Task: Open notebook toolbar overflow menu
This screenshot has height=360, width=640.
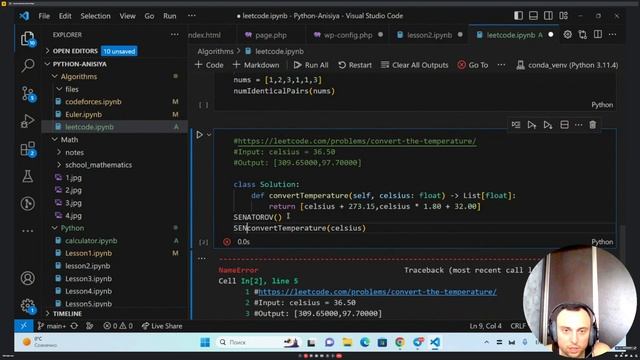Action: [x=501, y=65]
